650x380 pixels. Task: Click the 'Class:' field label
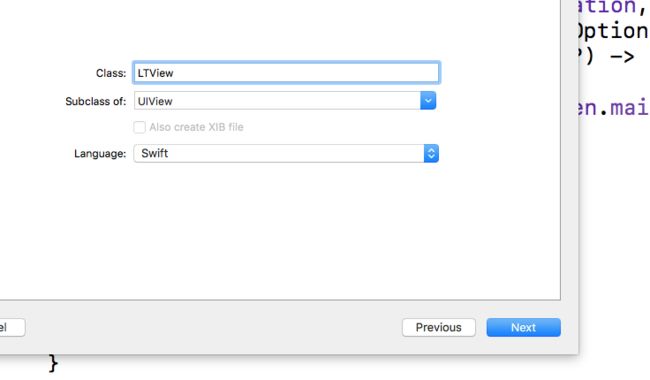pyautogui.click(x=111, y=73)
